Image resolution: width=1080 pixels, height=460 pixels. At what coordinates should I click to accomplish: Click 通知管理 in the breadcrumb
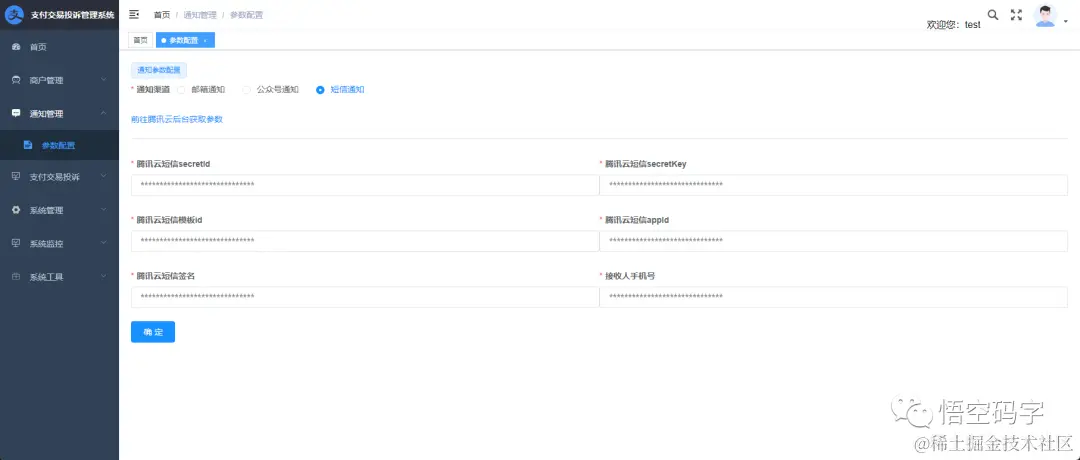200,14
